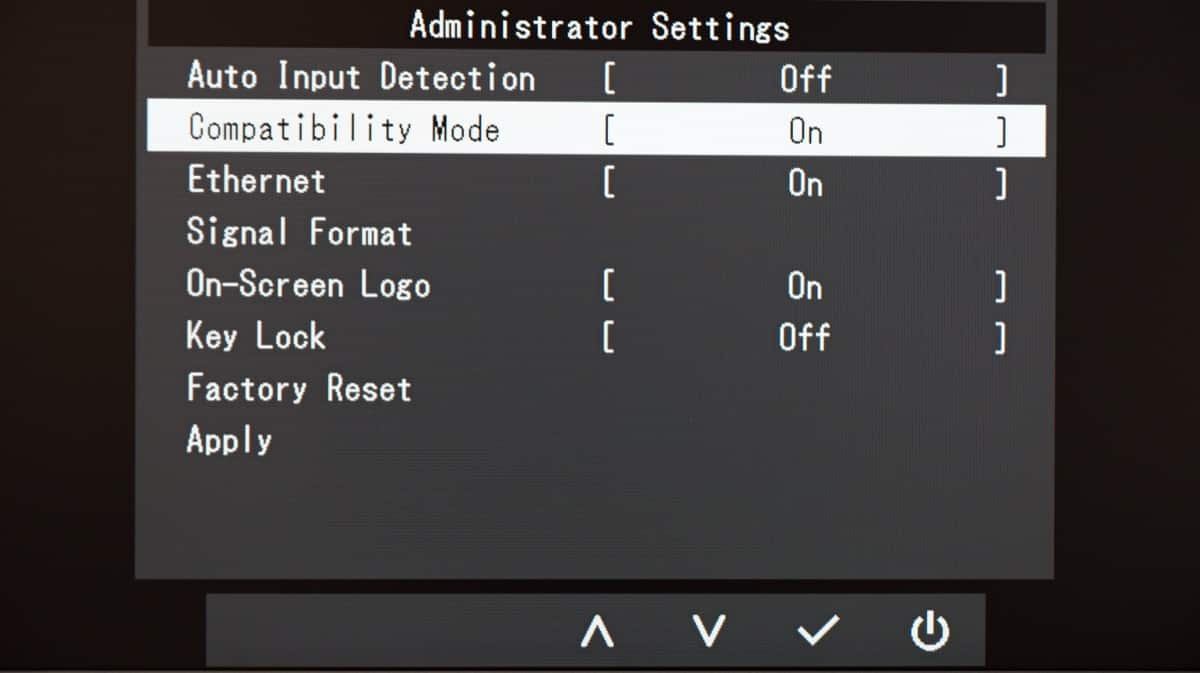The width and height of the screenshot is (1200, 673).
Task: Open the Signal Format submenu
Action: tap(298, 232)
